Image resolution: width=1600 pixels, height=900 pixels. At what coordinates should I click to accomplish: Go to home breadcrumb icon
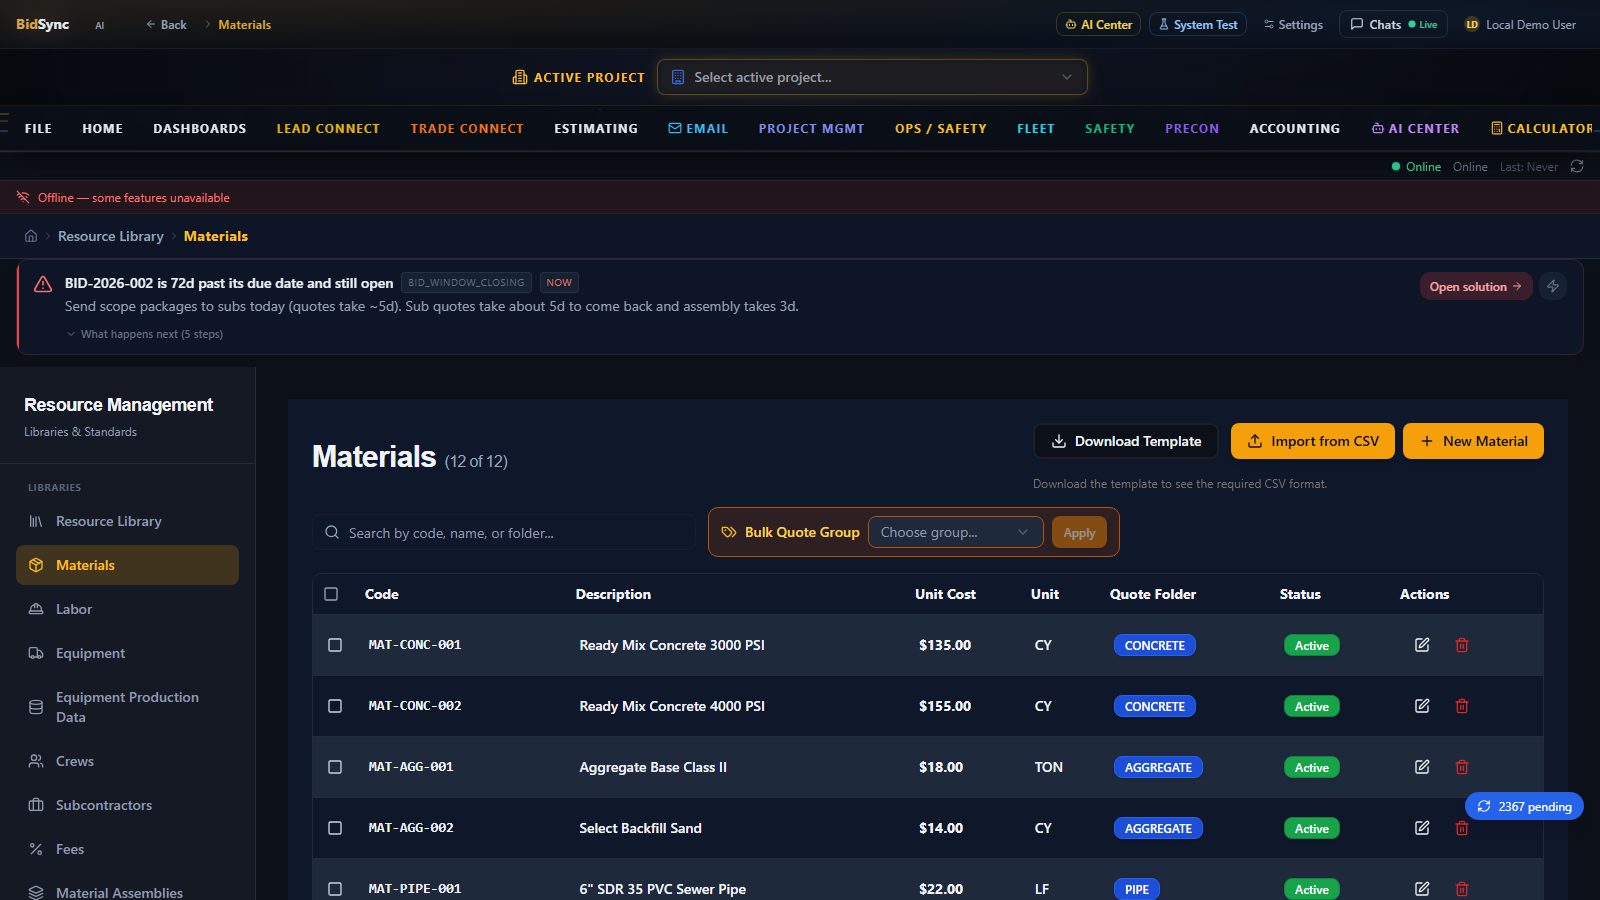pos(31,236)
